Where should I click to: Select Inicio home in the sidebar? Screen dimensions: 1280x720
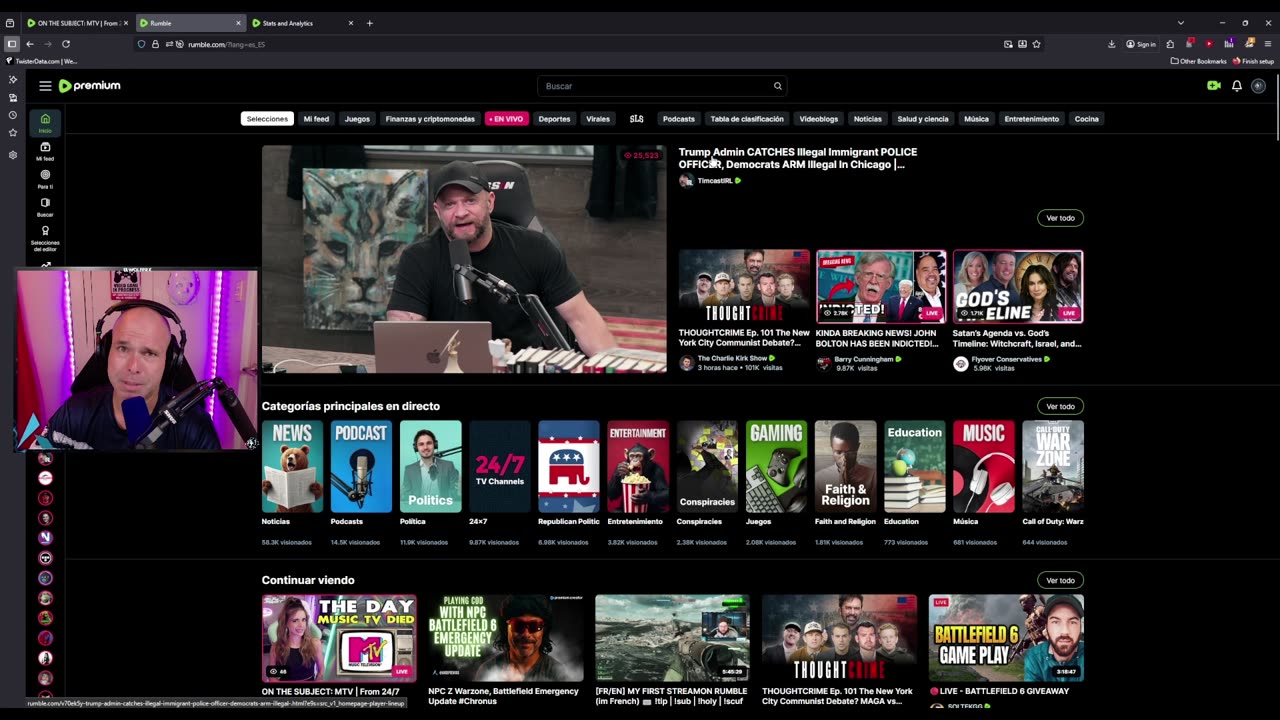click(x=45, y=123)
